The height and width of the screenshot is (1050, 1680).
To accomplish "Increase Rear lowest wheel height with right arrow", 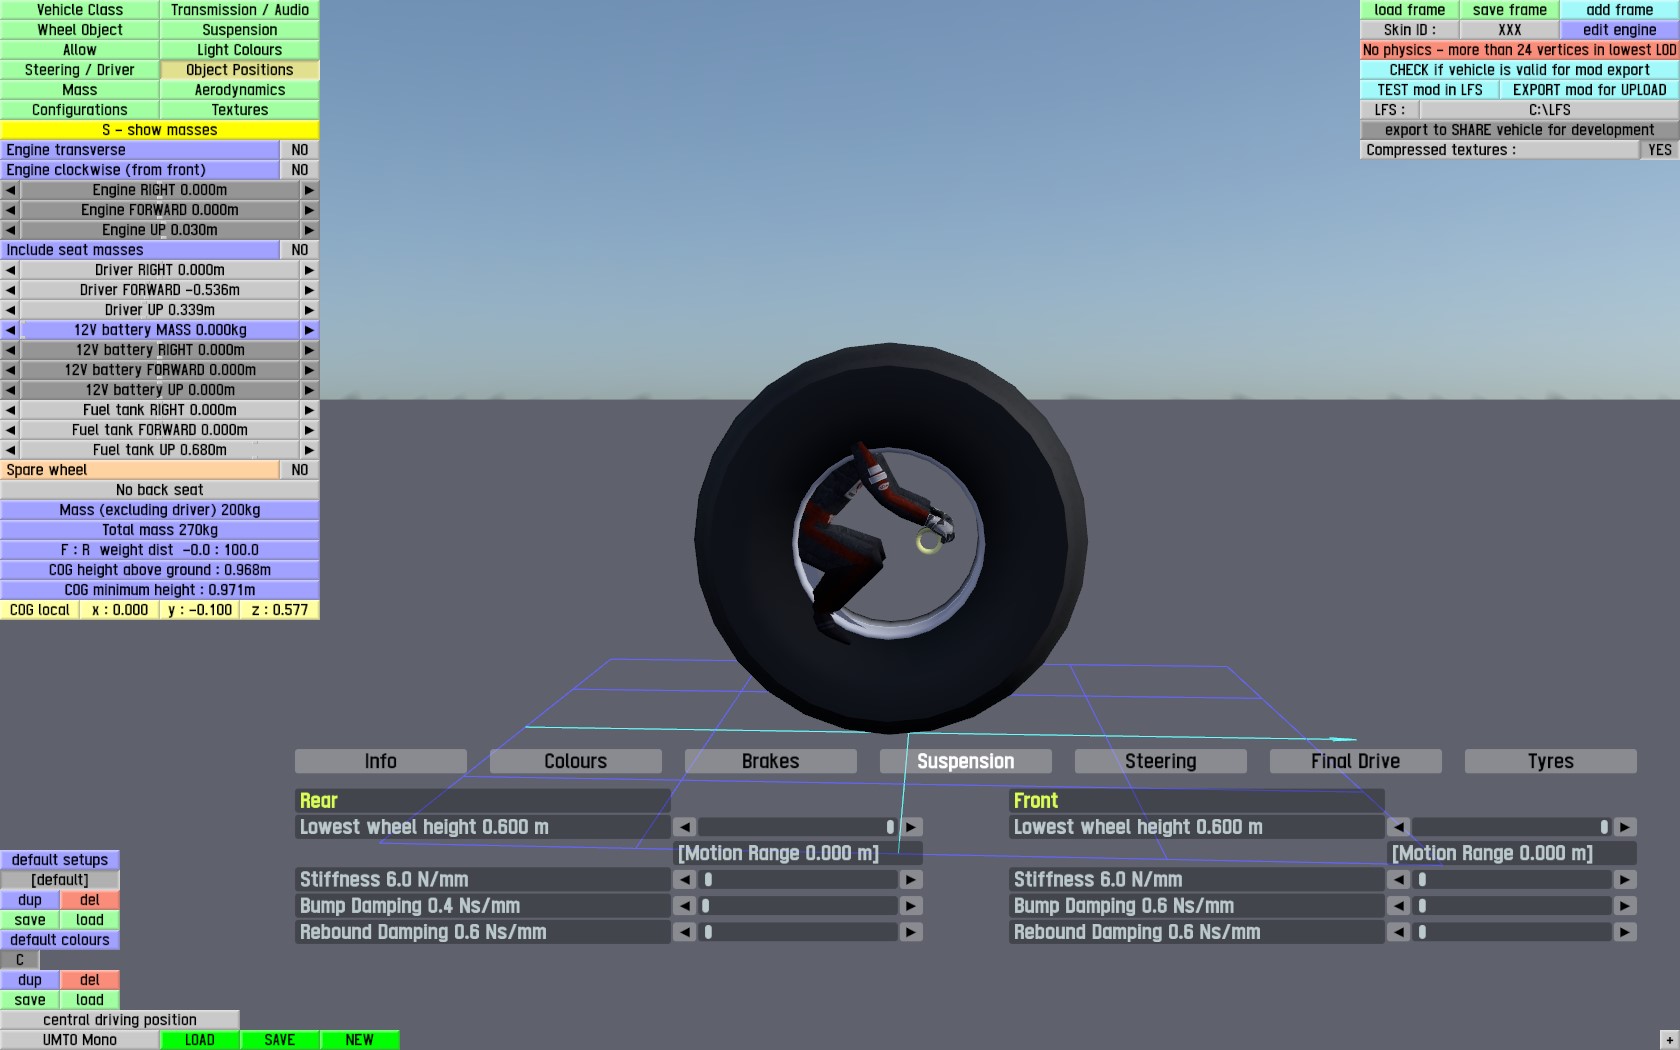I will tap(911, 827).
